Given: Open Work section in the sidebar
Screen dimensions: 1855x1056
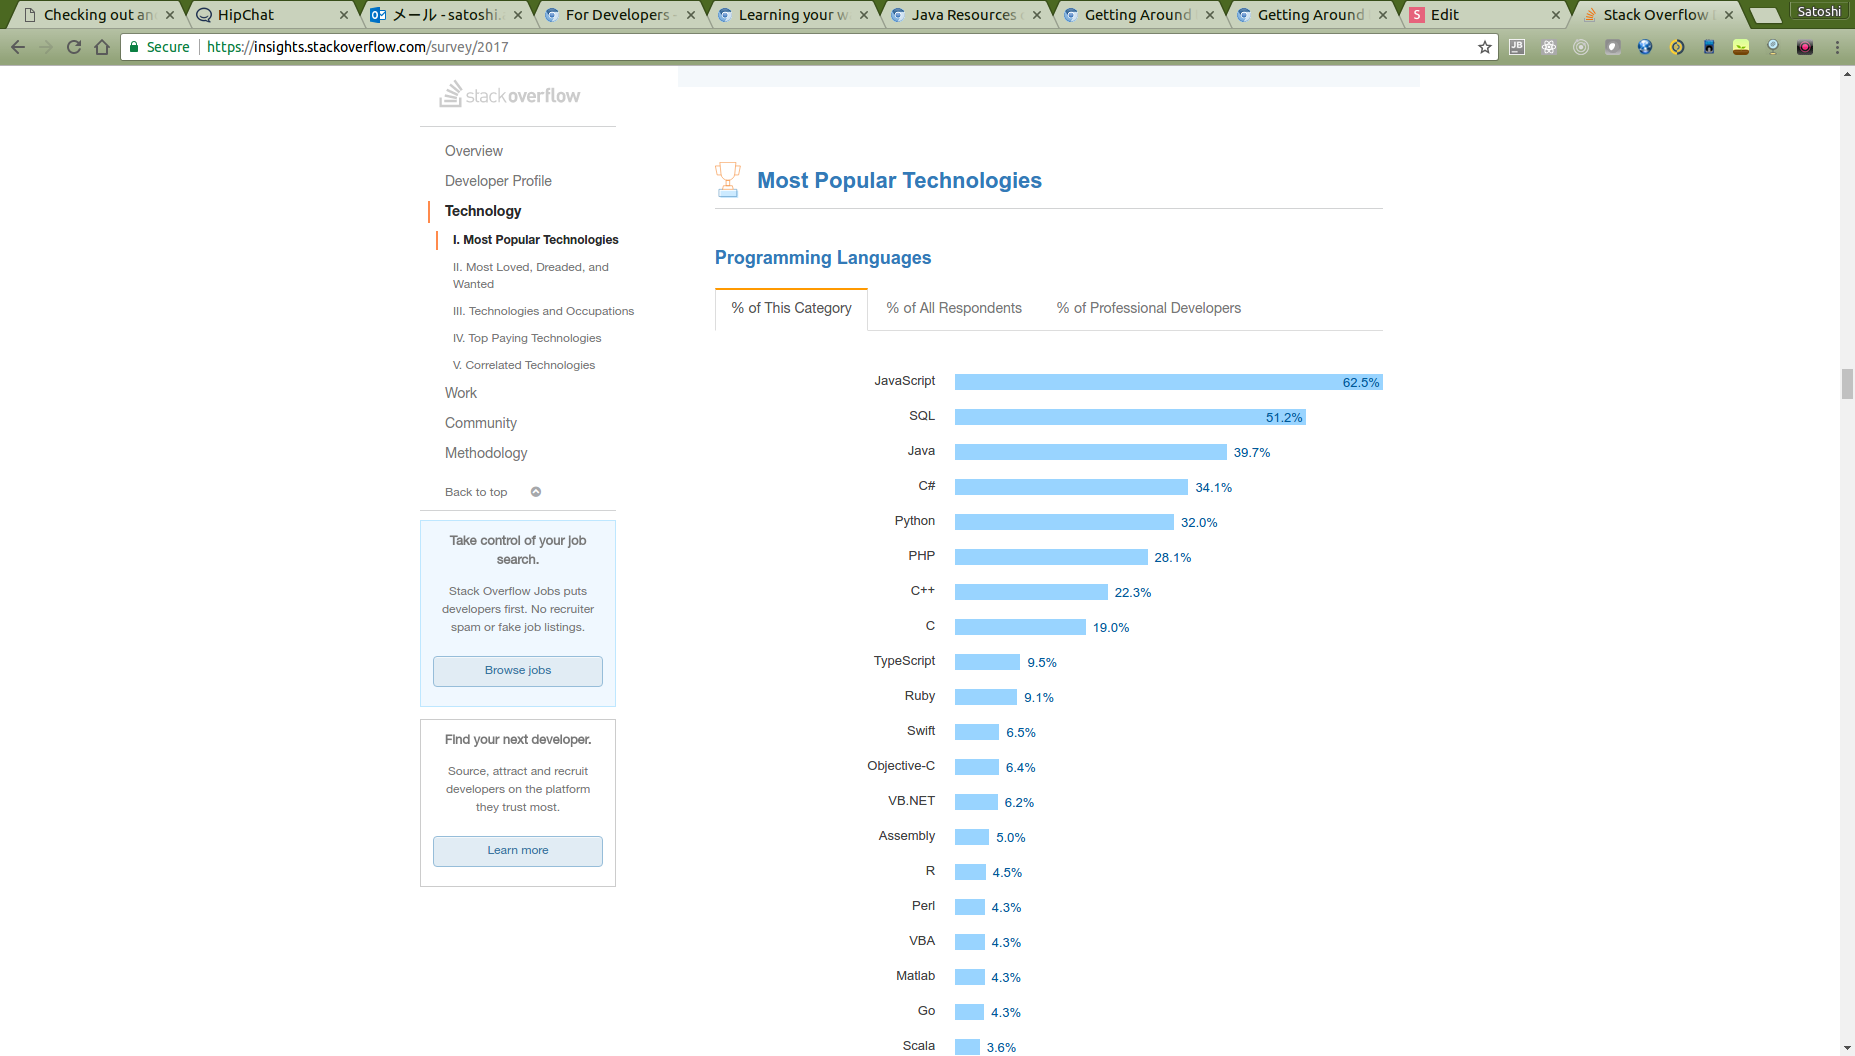Looking at the screenshot, I should pos(461,393).
